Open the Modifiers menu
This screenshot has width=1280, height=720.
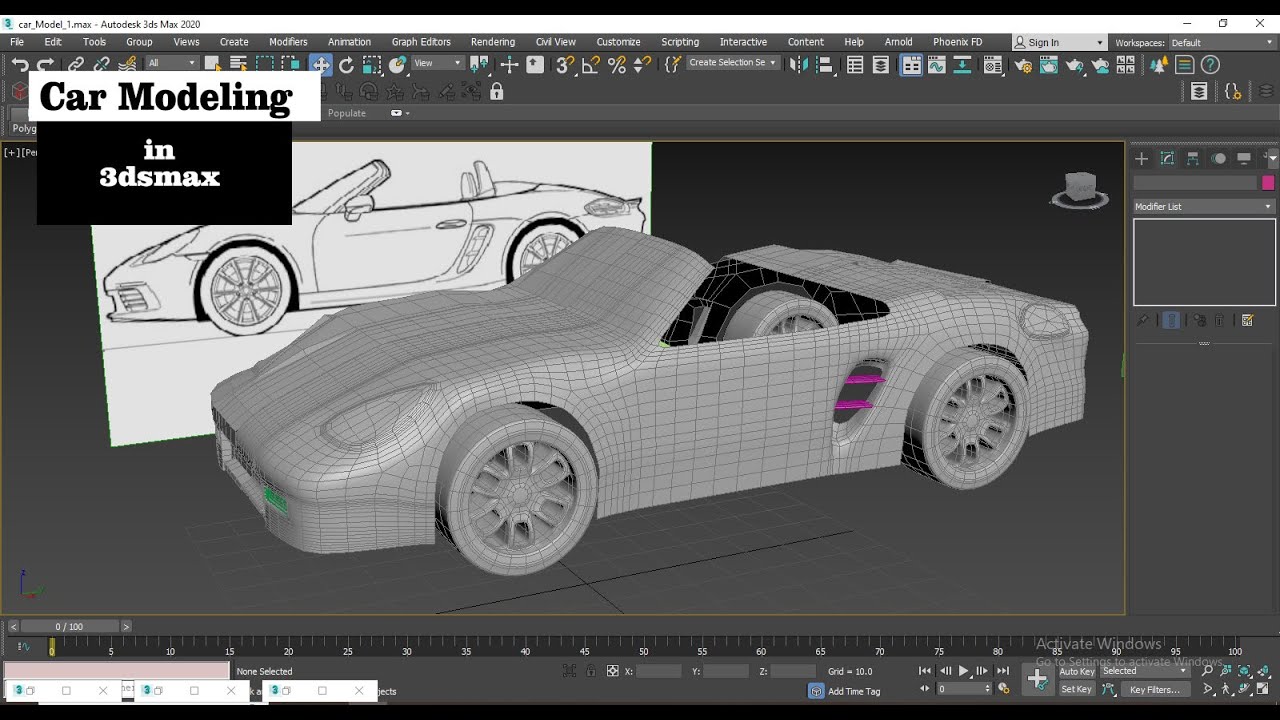[288, 42]
